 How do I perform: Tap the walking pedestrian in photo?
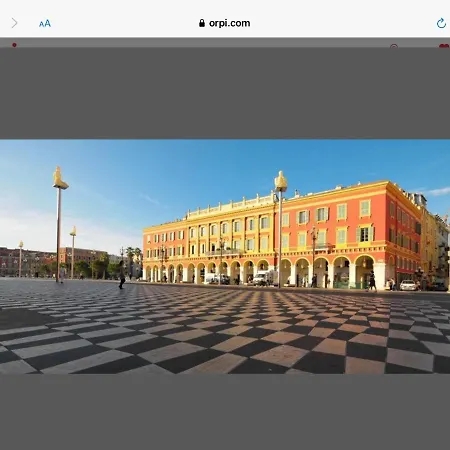122,275
